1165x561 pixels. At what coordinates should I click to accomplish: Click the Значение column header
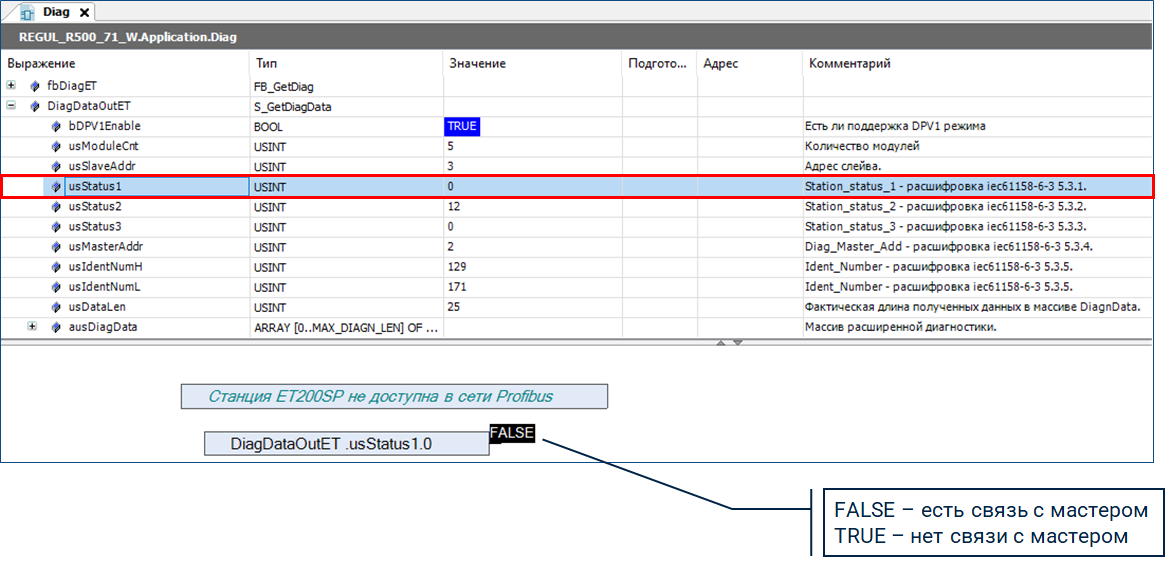(x=532, y=63)
